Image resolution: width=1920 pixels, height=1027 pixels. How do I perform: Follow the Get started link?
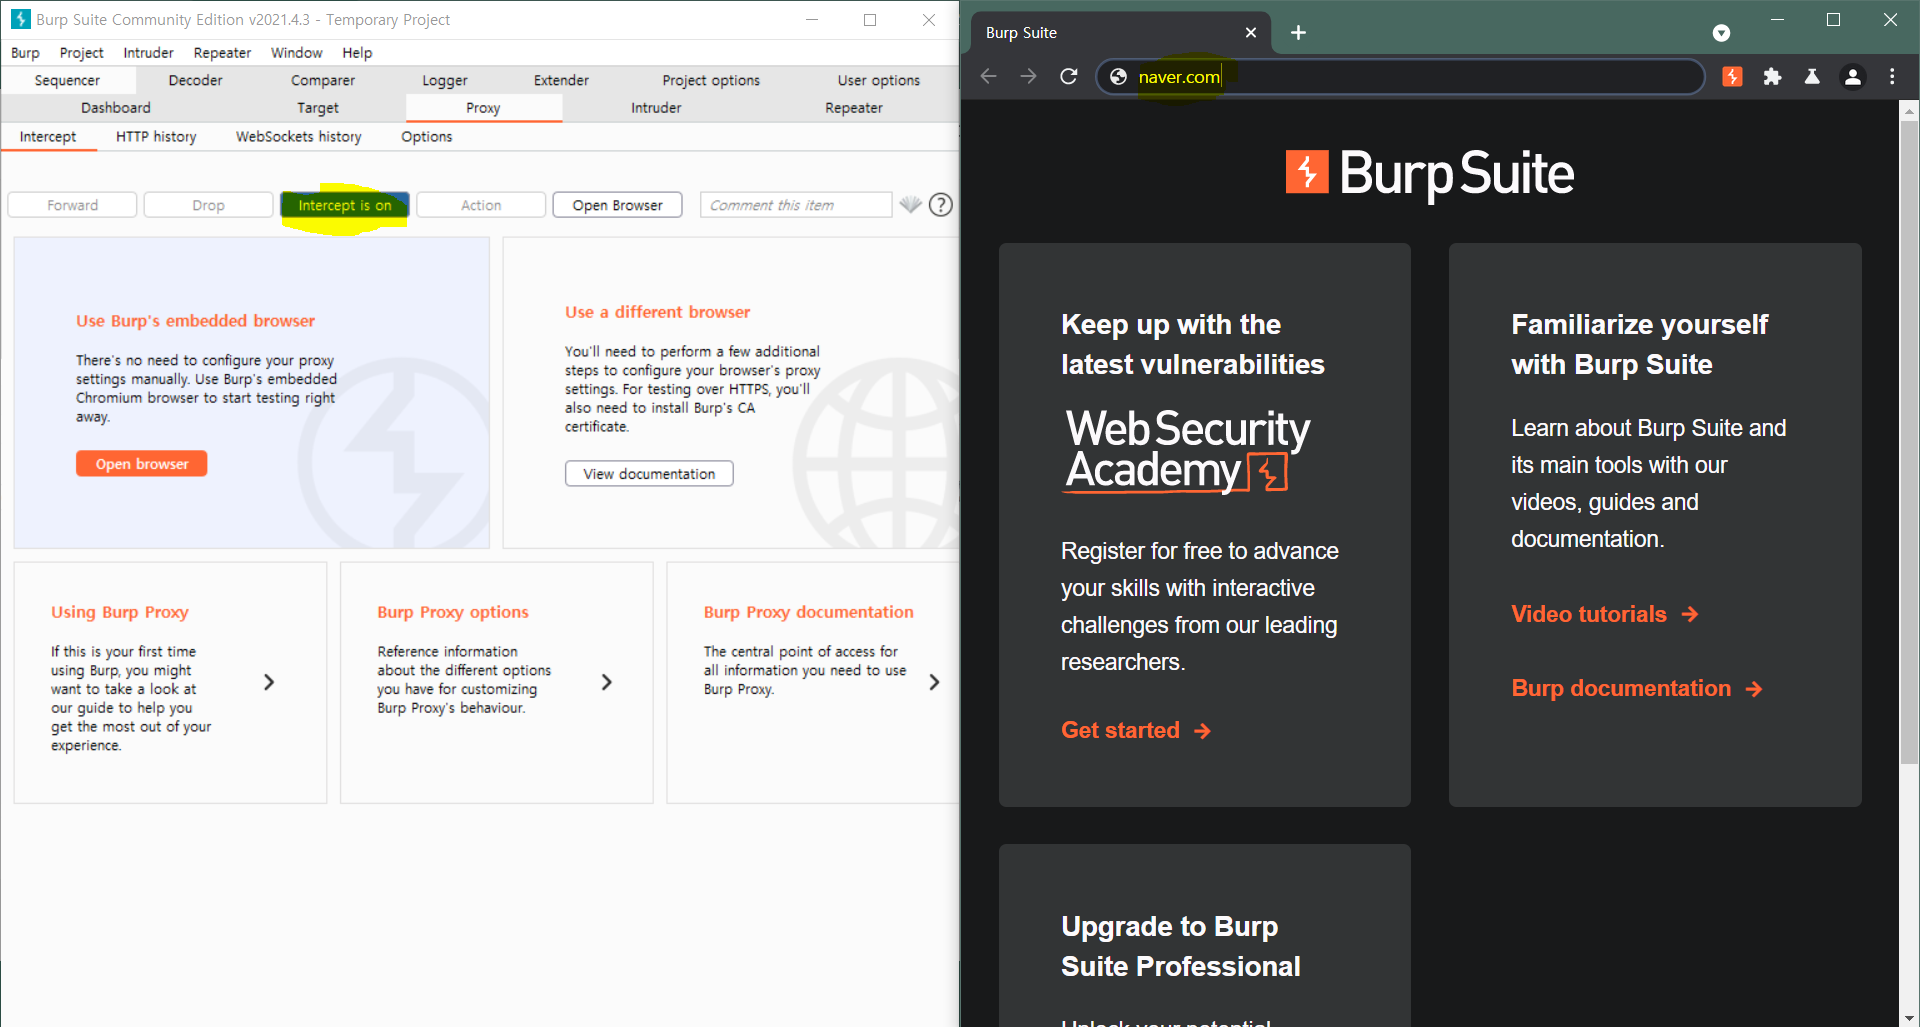(1136, 731)
